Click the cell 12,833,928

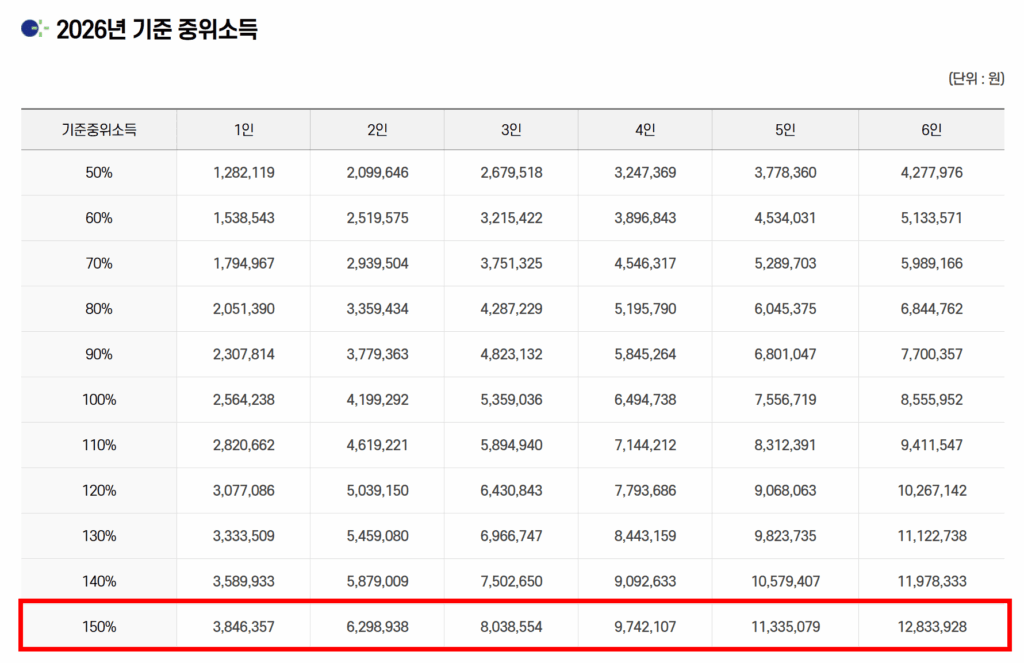pyautogui.click(x=931, y=626)
